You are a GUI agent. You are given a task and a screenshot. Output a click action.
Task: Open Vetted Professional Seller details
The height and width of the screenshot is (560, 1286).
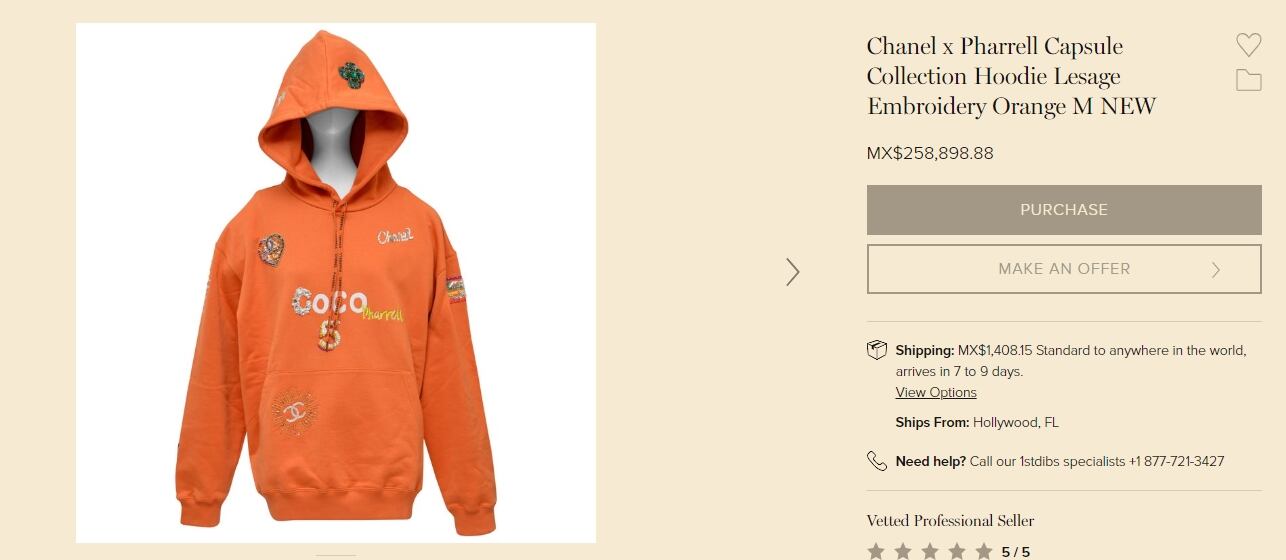click(950, 520)
